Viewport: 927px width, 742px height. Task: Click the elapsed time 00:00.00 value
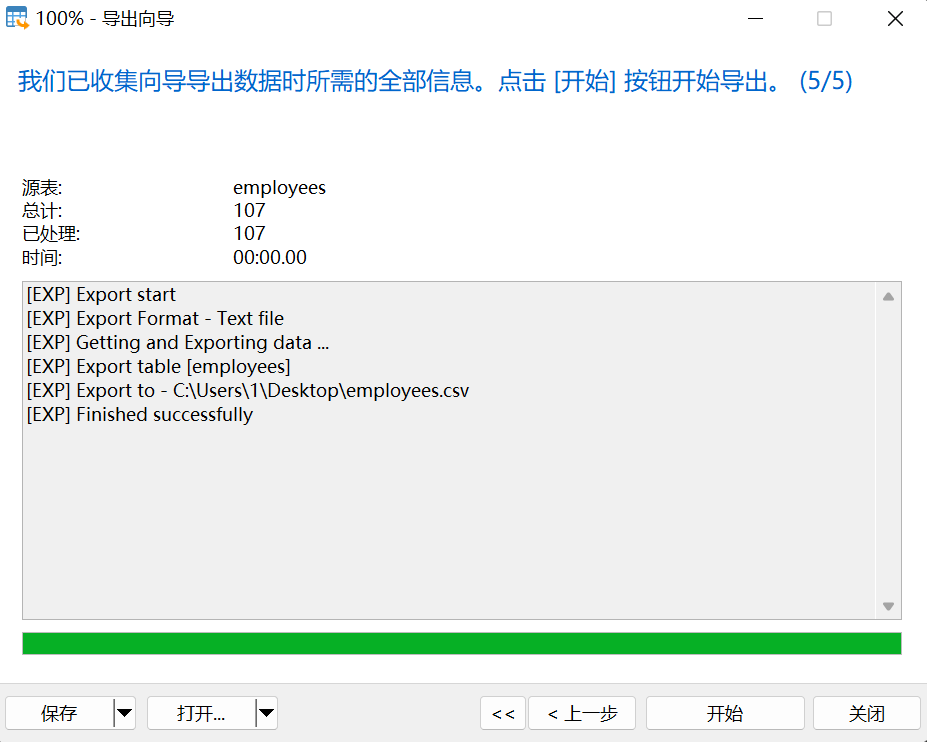270,257
